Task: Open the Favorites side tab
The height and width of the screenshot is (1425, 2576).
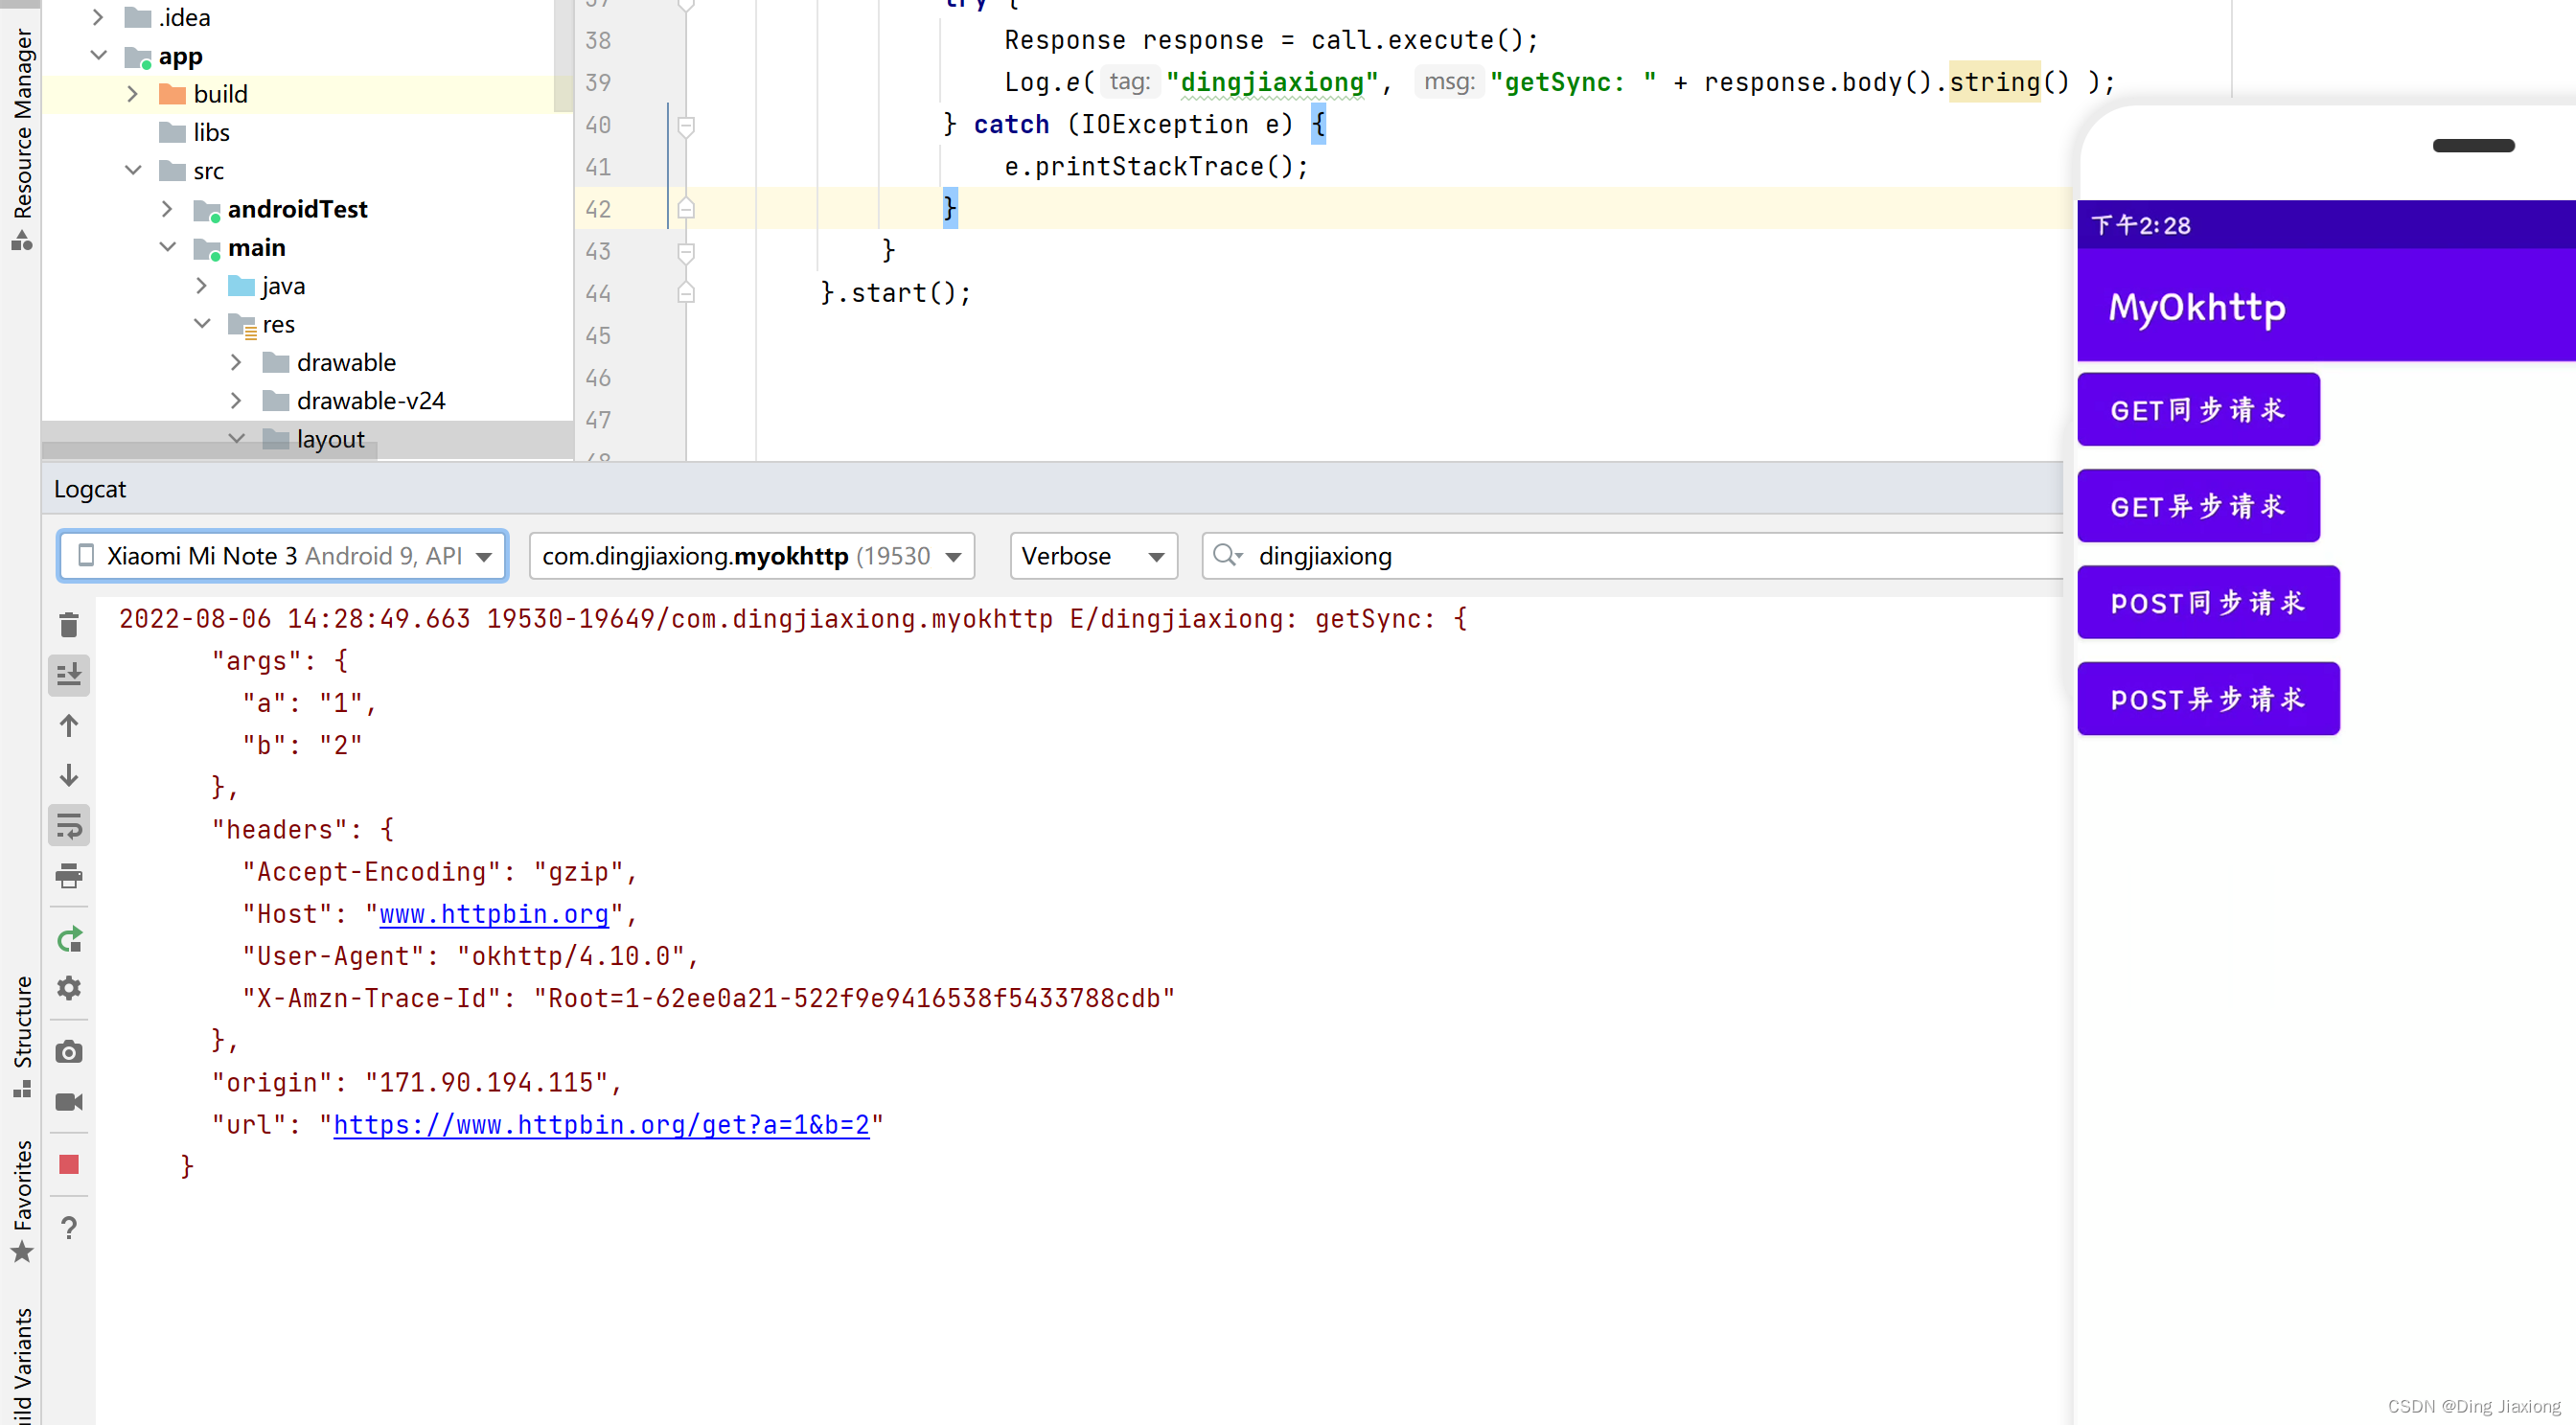Action: 22,1202
